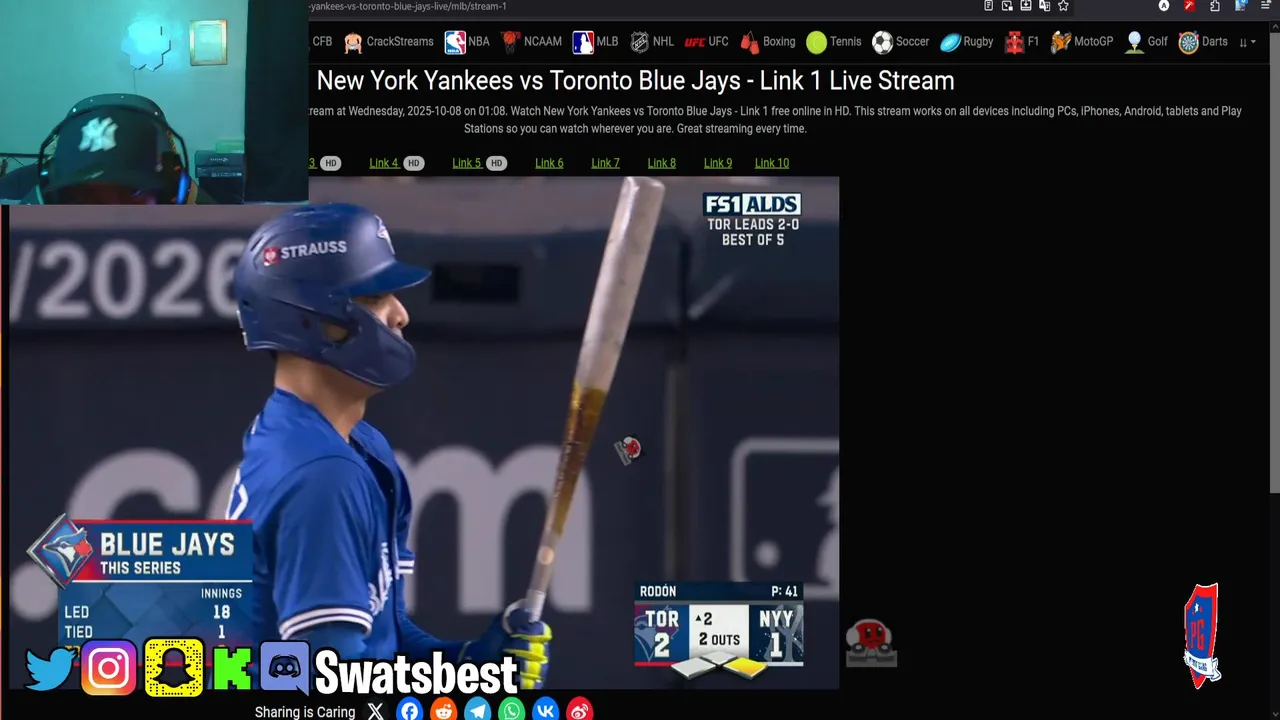
Task: Open the NCAAM category
Action: [x=531, y=42]
